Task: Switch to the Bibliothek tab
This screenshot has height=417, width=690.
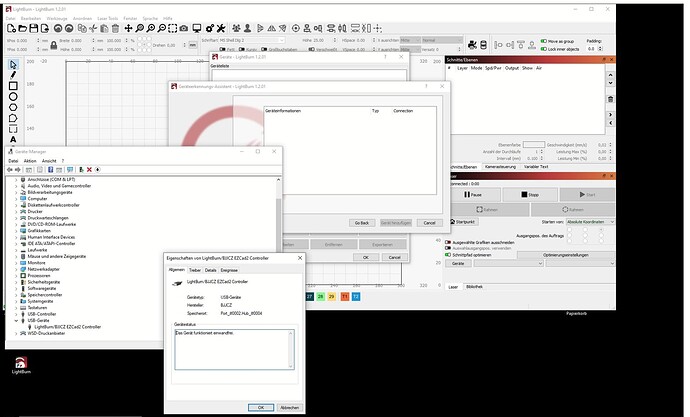Action: tap(474, 287)
